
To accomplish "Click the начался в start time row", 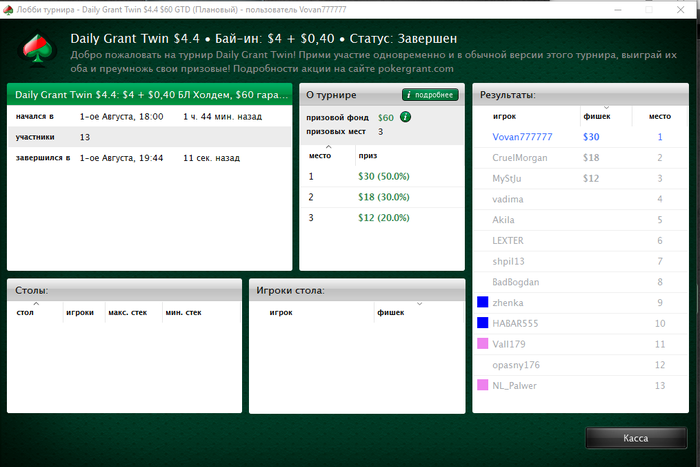I will click(150, 117).
